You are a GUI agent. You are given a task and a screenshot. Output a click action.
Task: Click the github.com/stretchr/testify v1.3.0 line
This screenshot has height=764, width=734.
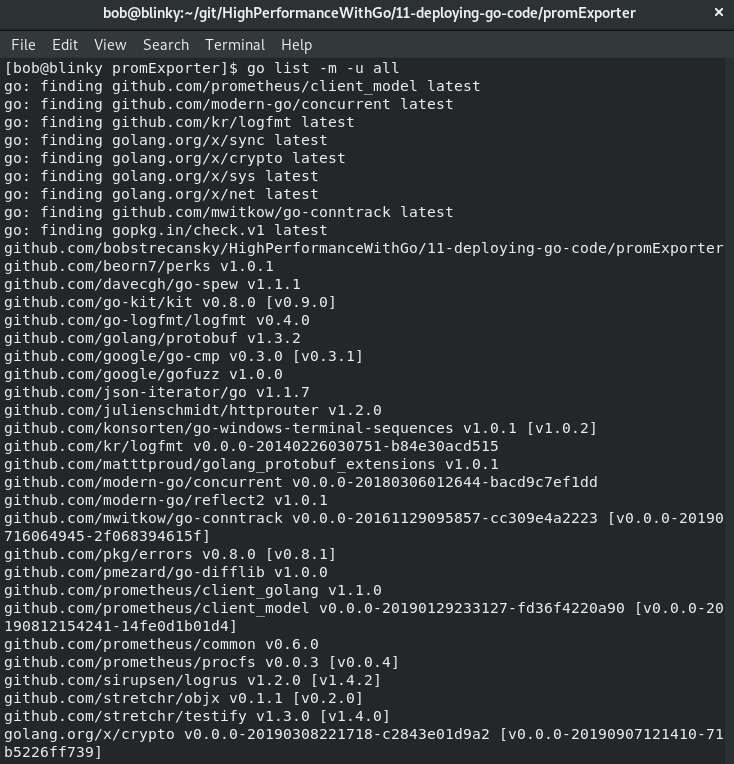(x=197, y=716)
